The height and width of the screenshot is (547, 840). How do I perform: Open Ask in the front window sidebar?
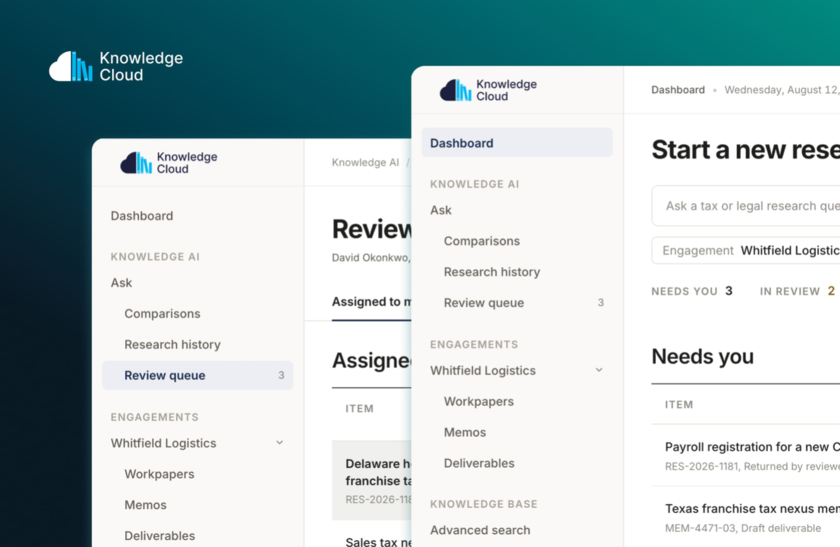click(441, 210)
